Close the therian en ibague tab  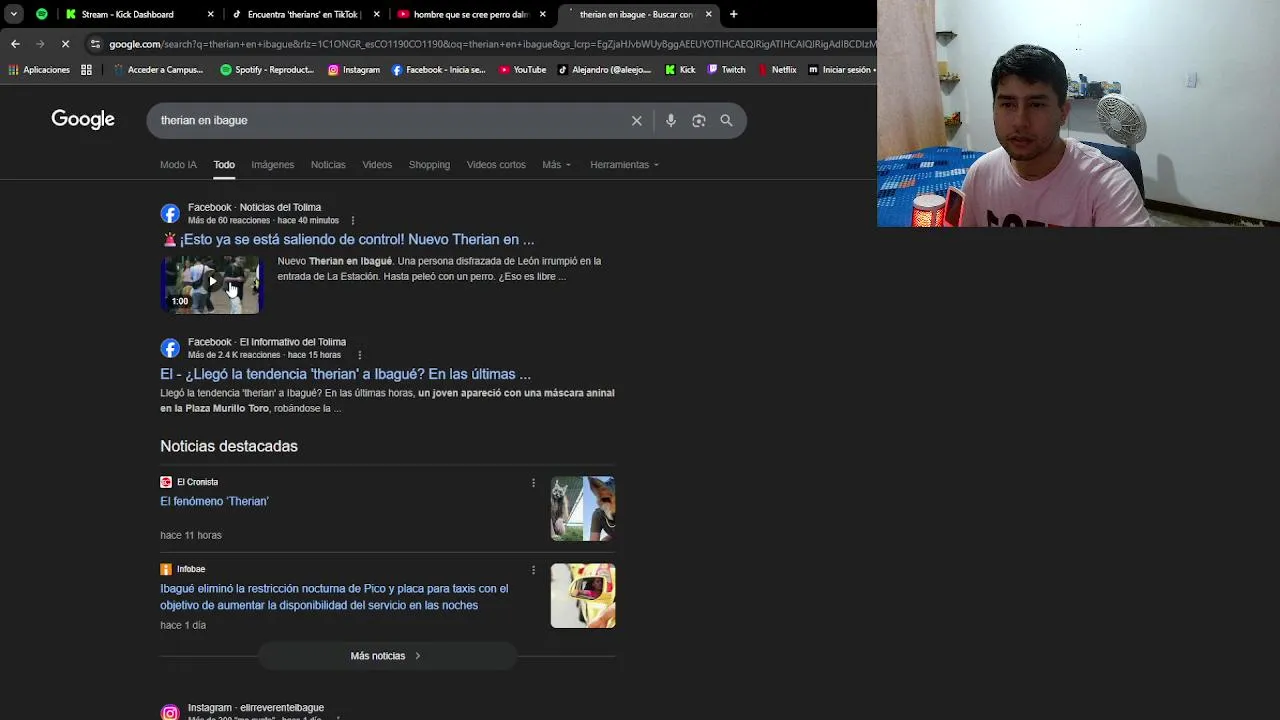click(708, 14)
